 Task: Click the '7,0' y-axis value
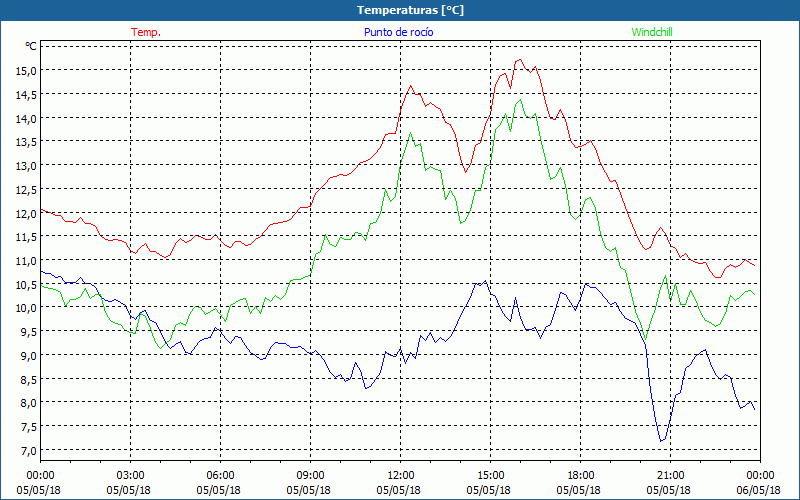click(x=29, y=451)
